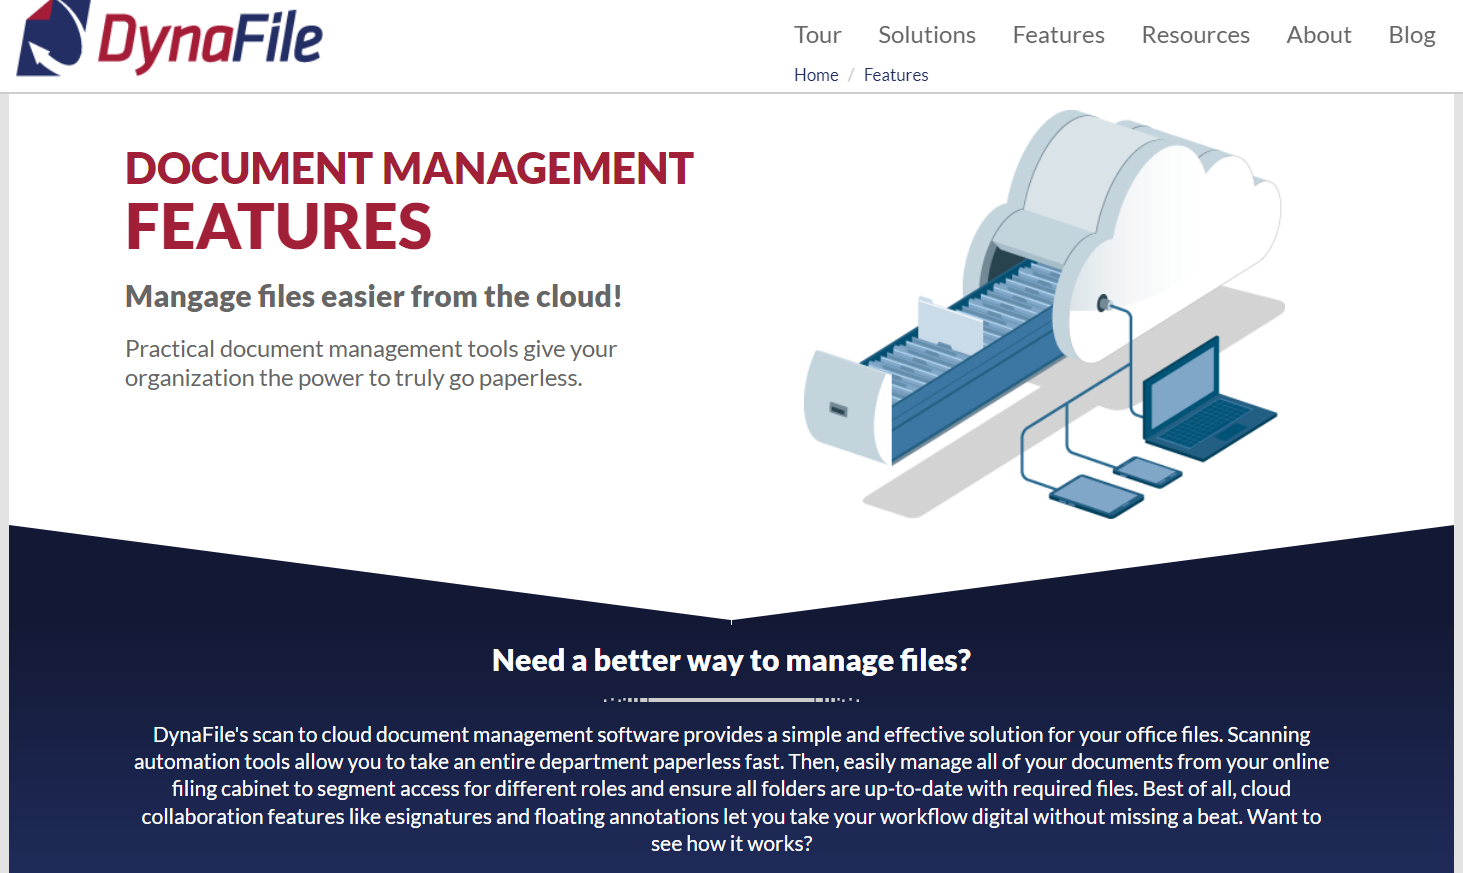Open the Tour menu item
Viewport: 1463px width, 873px height.
click(817, 35)
